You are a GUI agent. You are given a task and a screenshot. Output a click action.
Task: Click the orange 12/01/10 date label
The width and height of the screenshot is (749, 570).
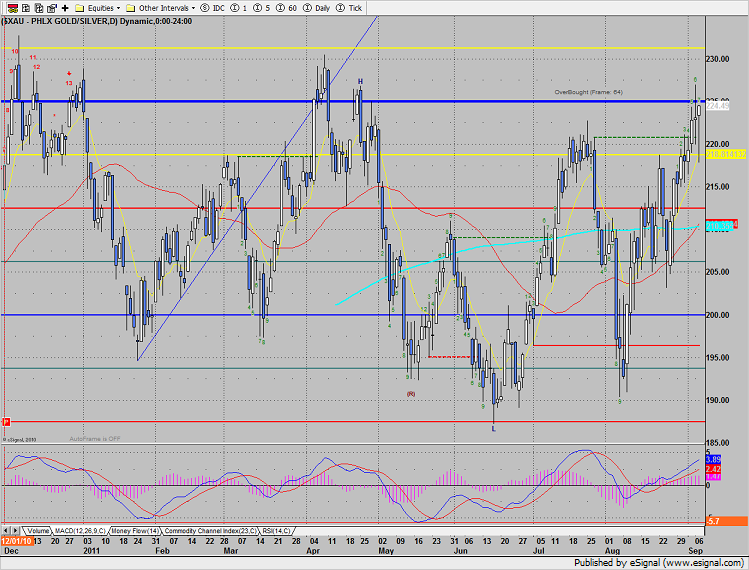click(x=17, y=541)
